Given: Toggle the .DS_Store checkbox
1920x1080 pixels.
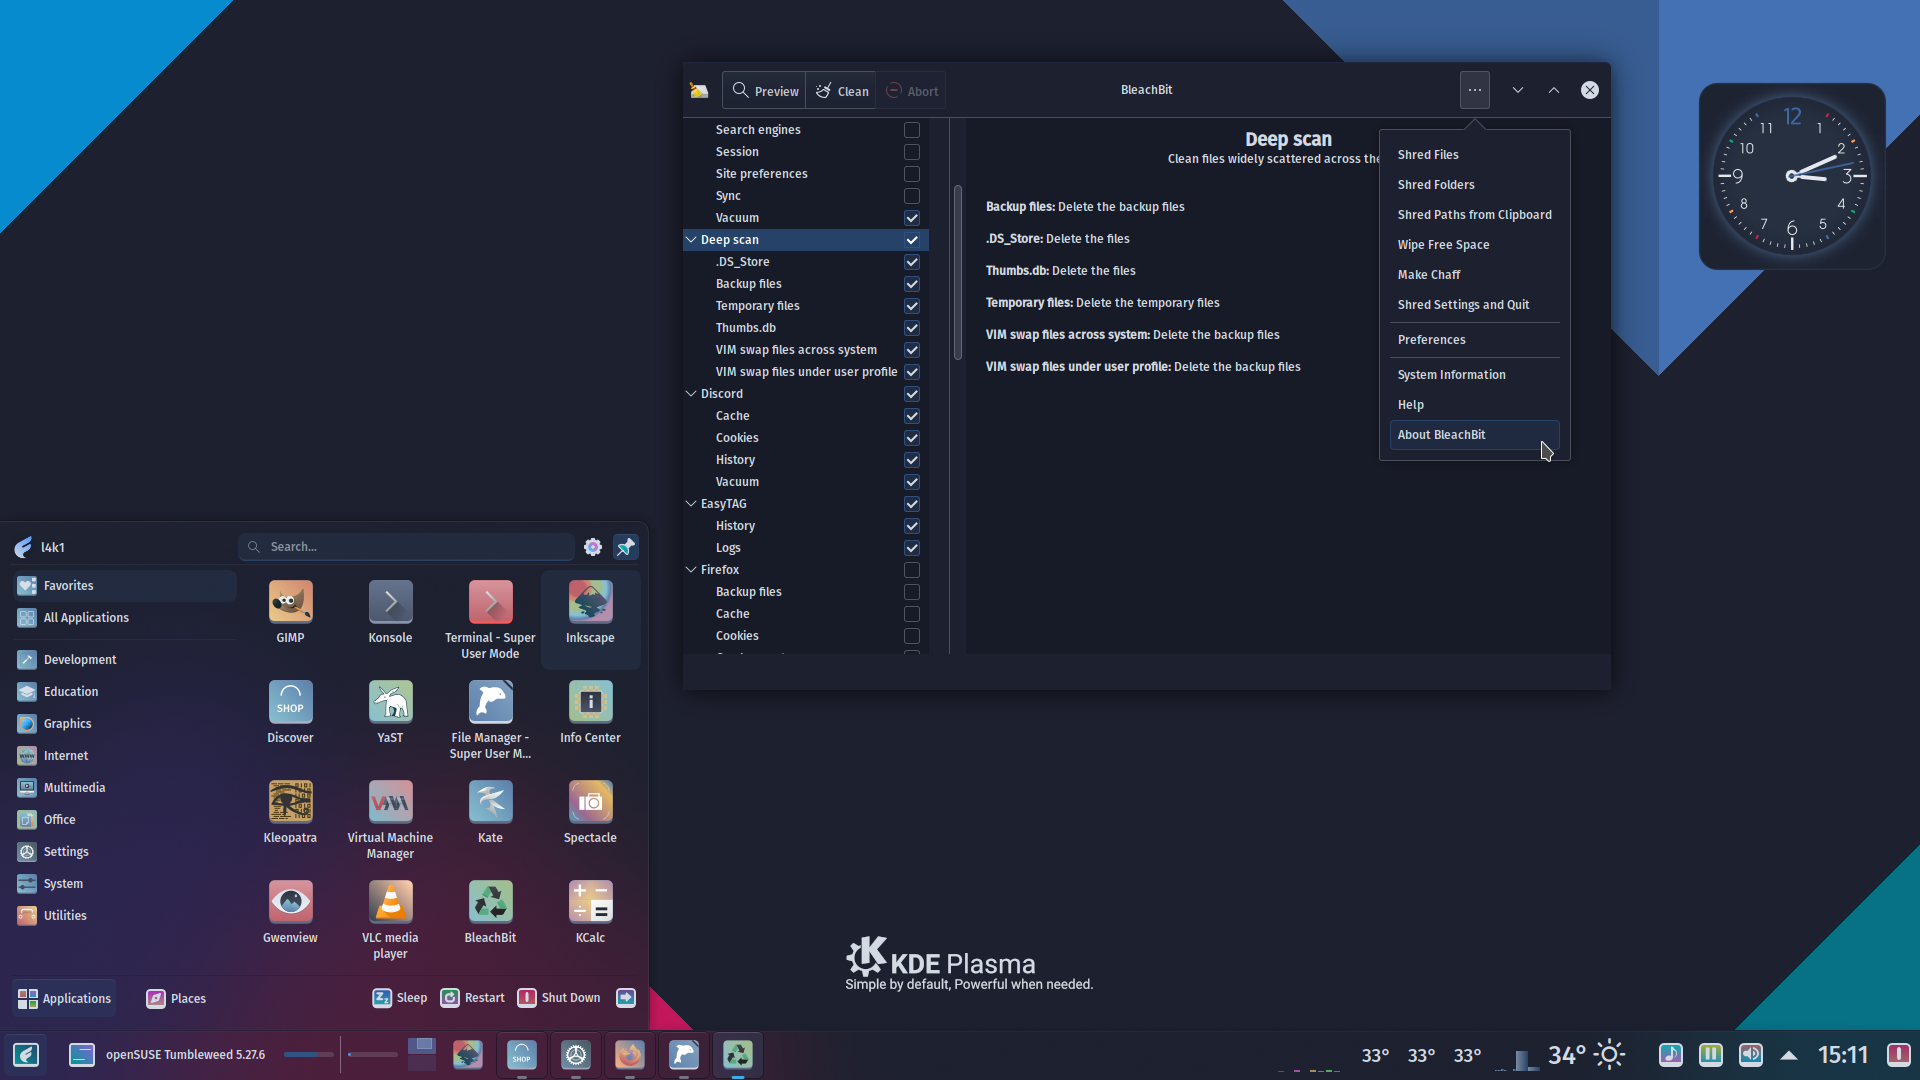Looking at the screenshot, I should [x=912, y=262].
